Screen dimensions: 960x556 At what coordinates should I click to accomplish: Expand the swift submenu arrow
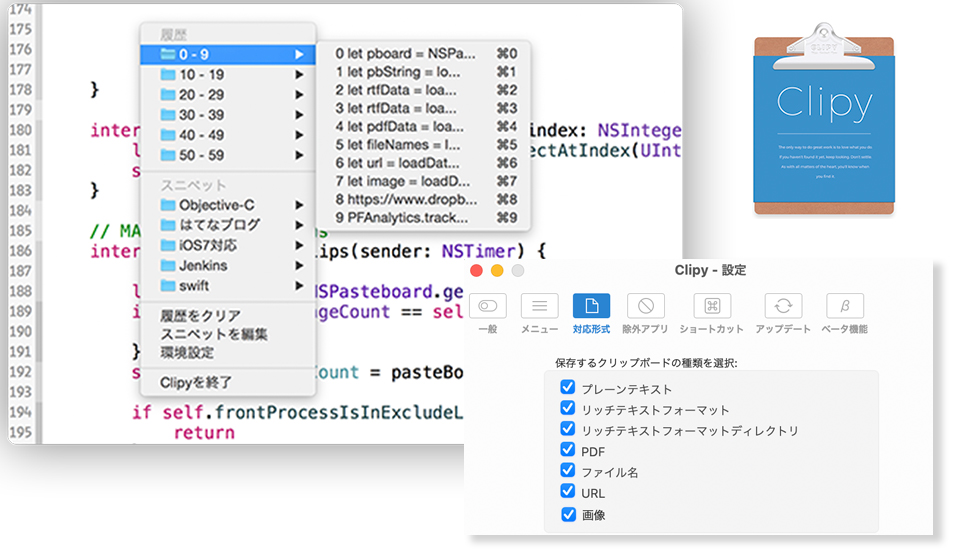tap(299, 286)
